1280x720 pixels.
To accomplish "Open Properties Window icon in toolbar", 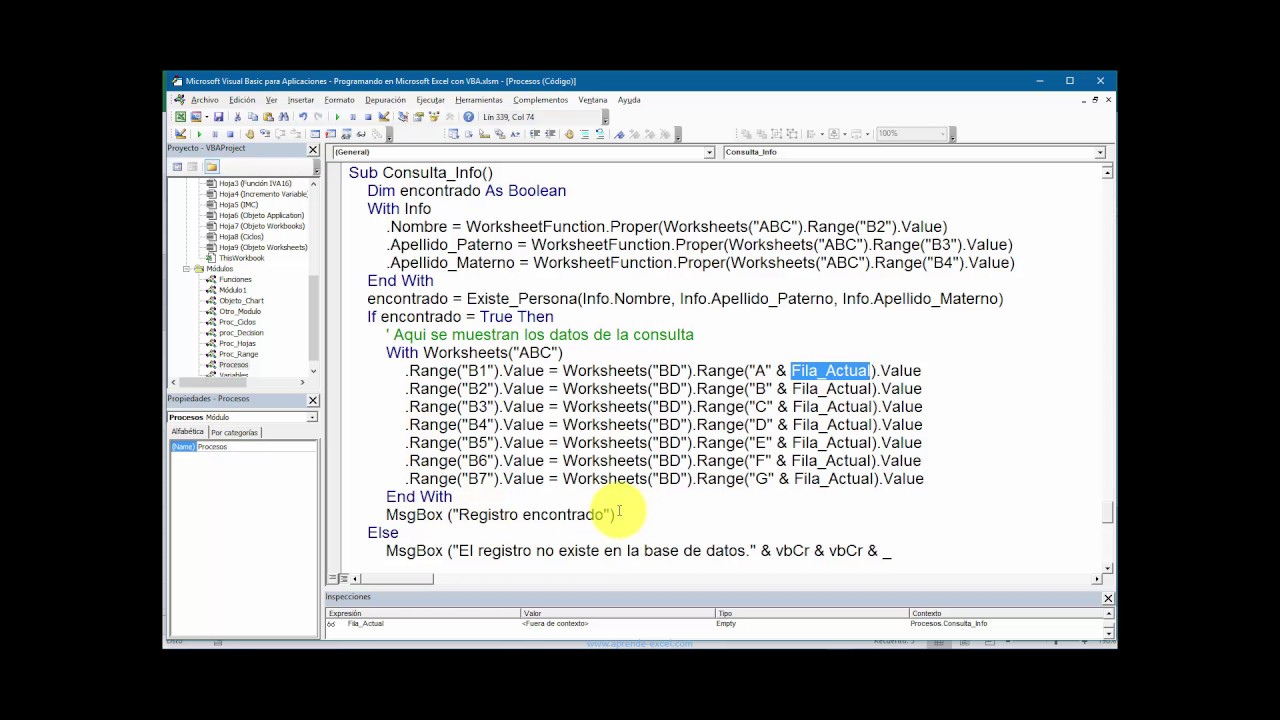I will point(418,117).
